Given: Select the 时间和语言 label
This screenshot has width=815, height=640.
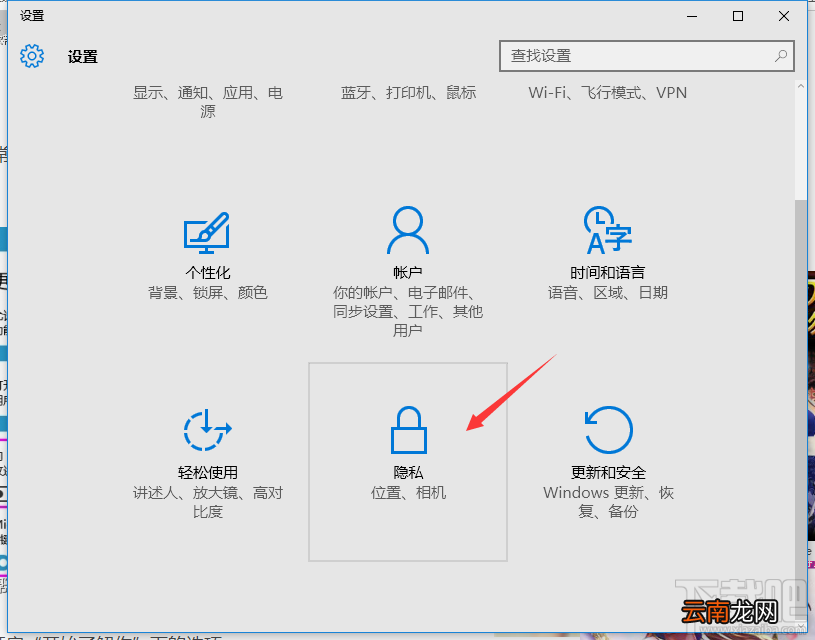Looking at the screenshot, I should (608, 272).
